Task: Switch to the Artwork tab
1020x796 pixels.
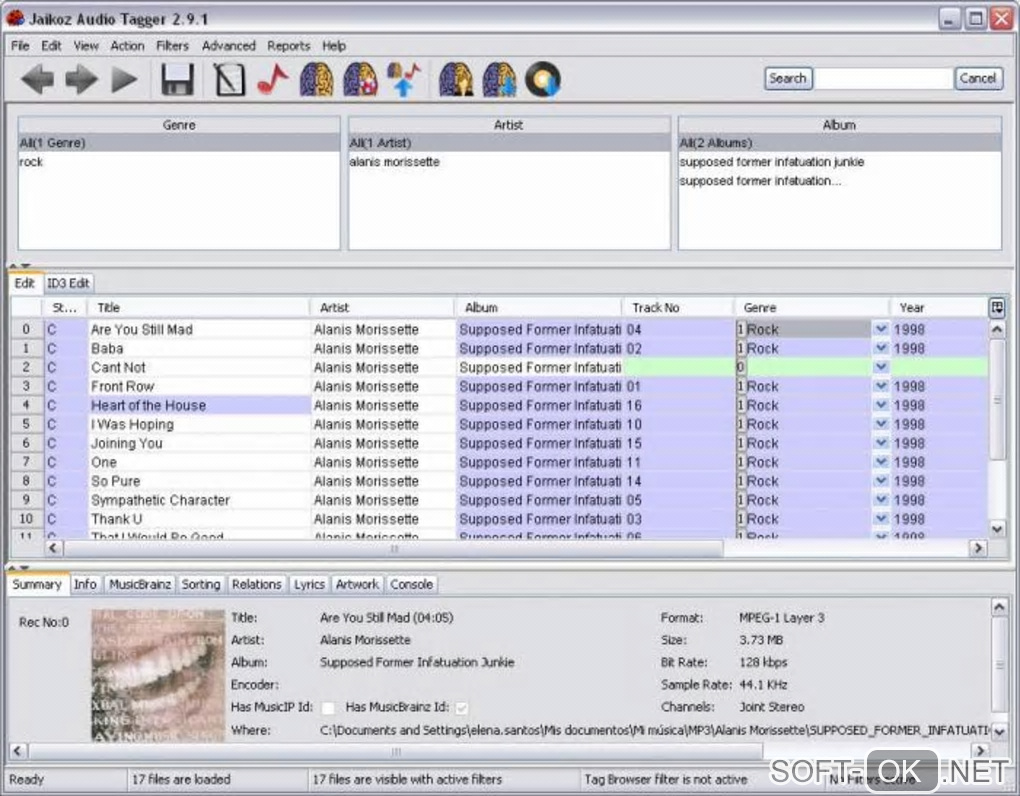Action: pos(357,584)
